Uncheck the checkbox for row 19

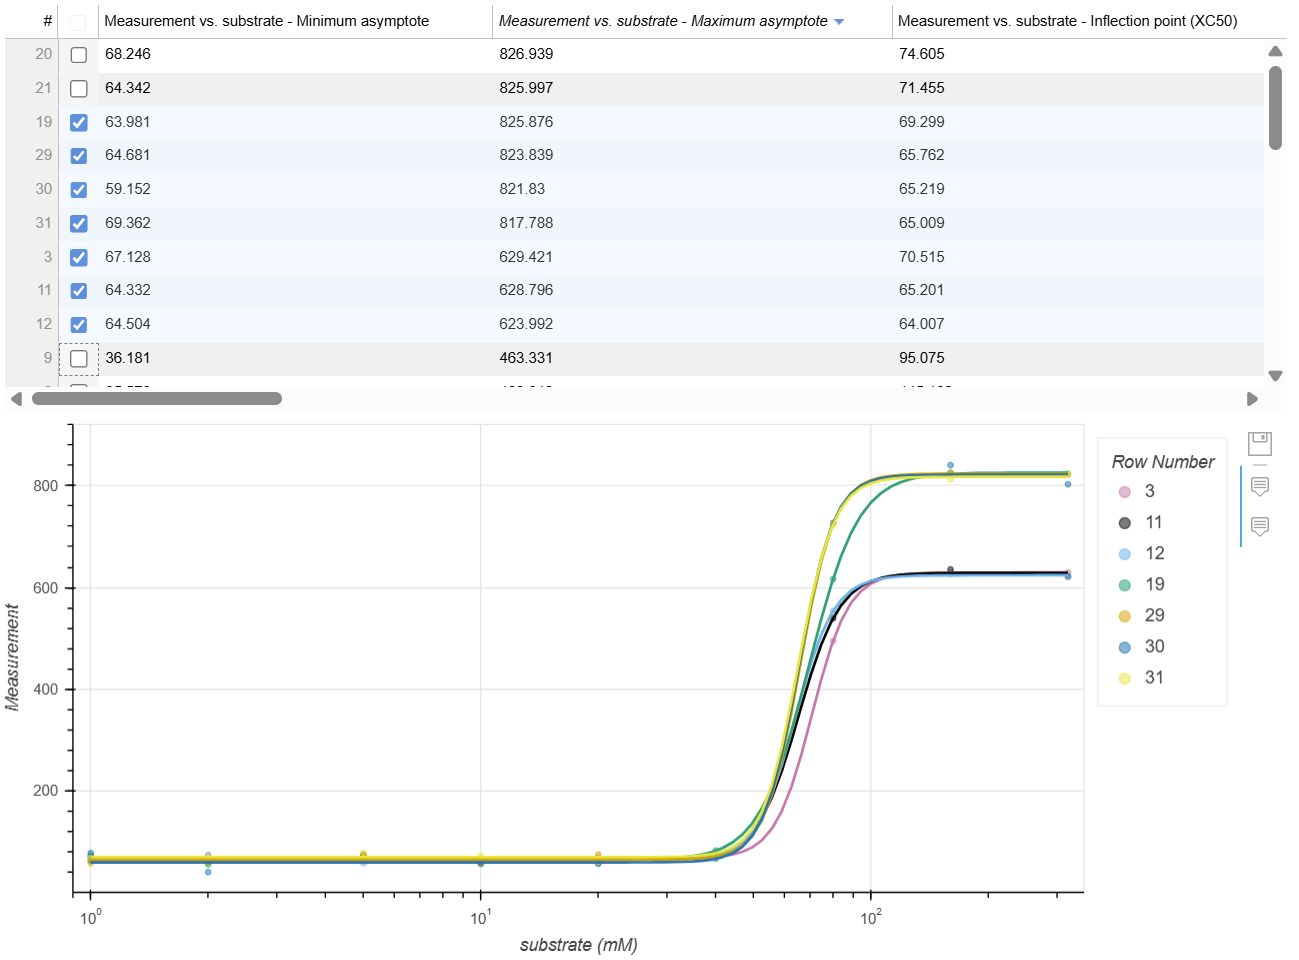pos(78,121)
